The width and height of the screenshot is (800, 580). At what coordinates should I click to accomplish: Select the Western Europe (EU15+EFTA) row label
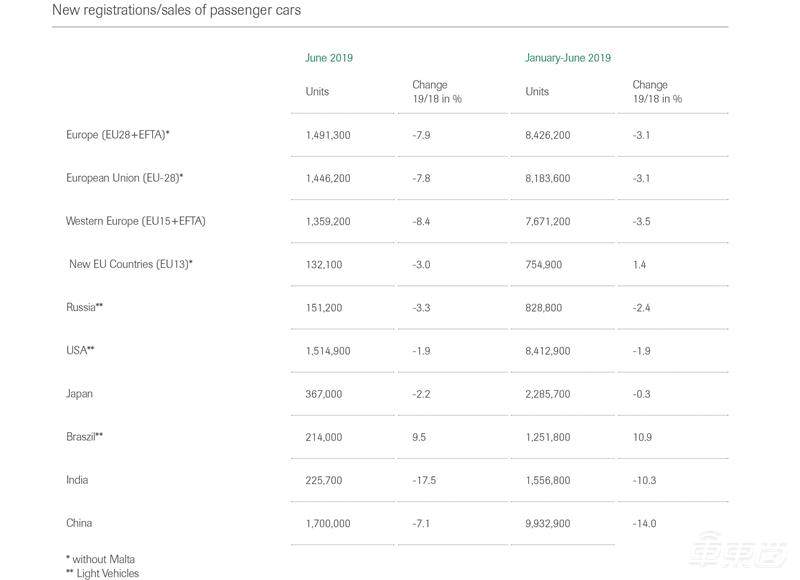135,221
